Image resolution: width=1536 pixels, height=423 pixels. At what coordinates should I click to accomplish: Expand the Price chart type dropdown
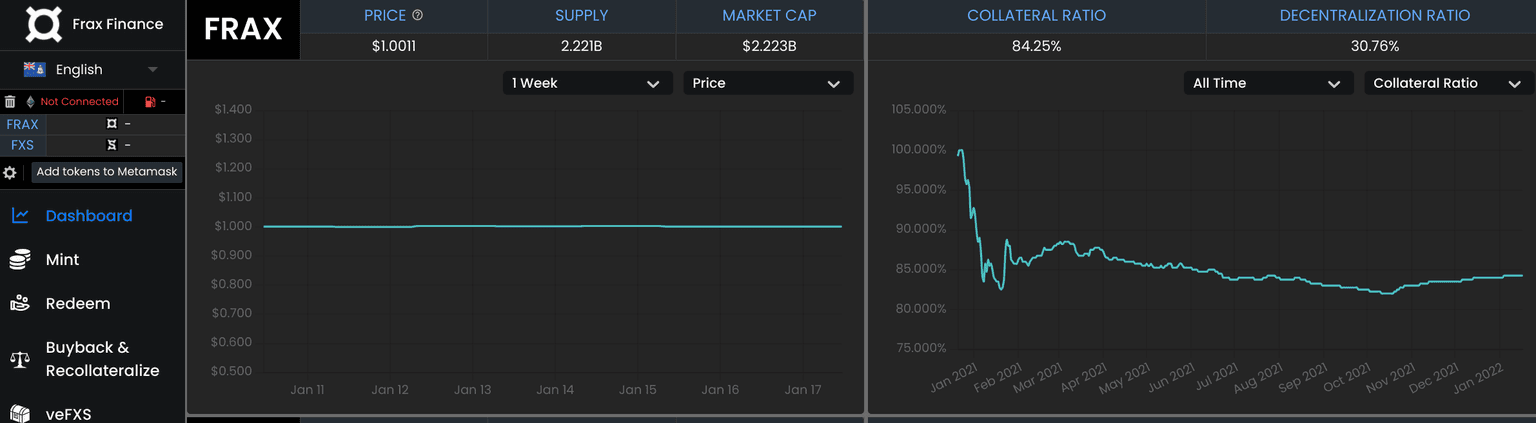point(767,83)
